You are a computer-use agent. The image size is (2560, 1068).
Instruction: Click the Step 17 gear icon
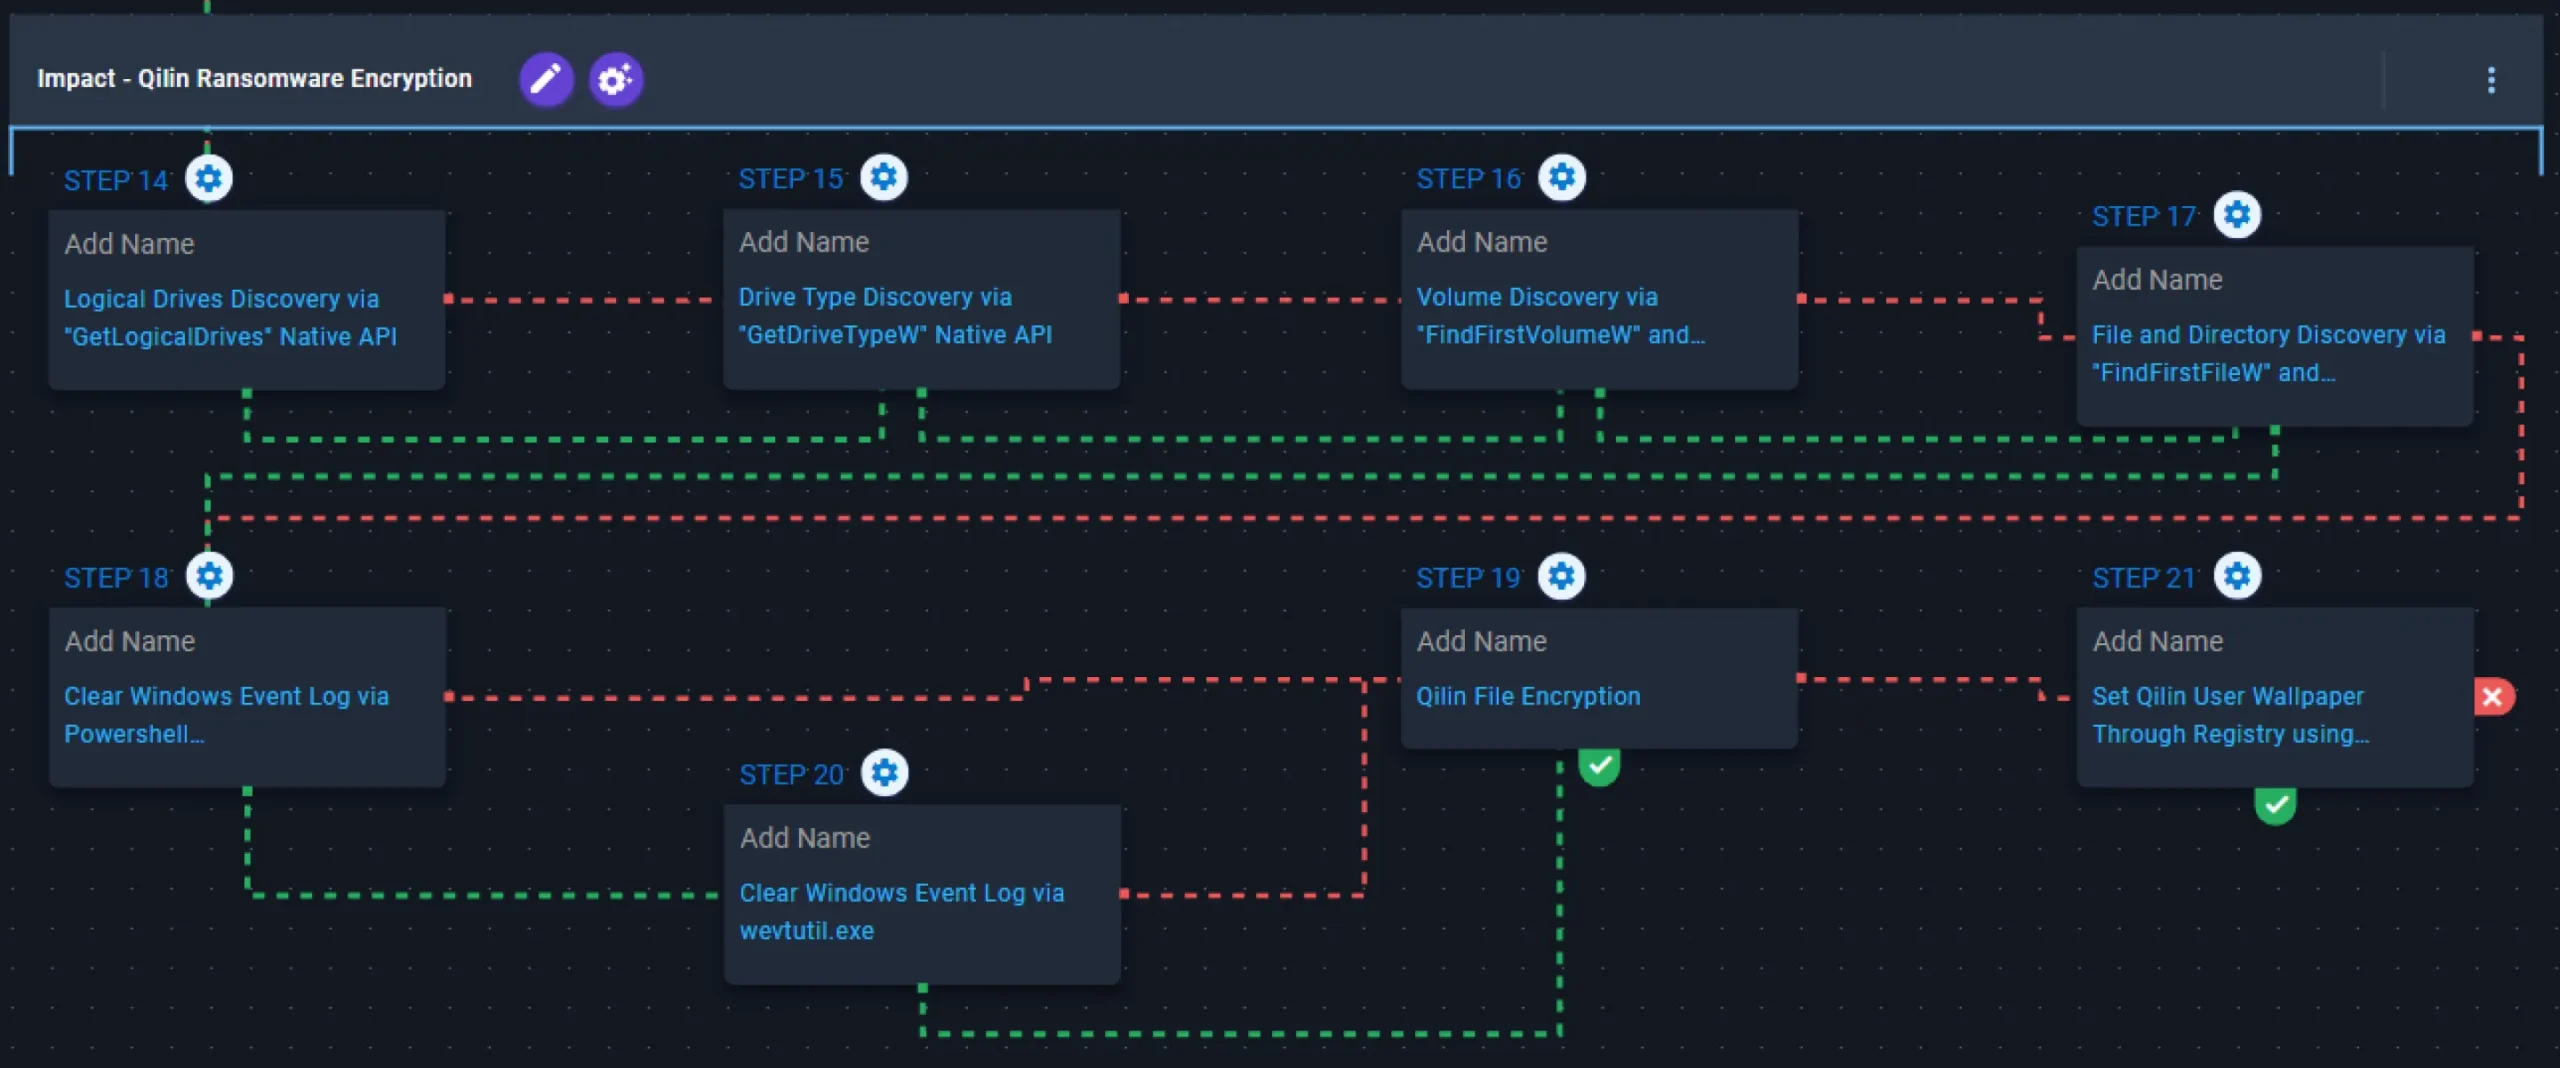coord(2237,215)
